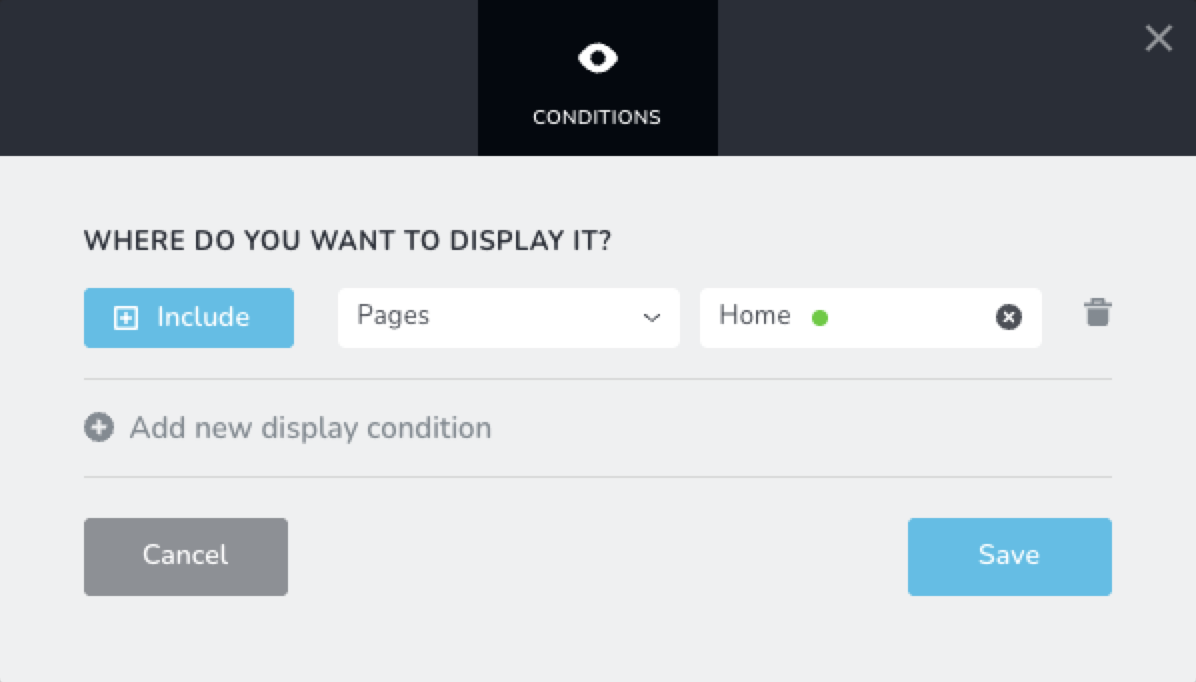
Task: Click the "Where do you want to display it?" heading
Action: pyautogui.click(x=347, y=241)
